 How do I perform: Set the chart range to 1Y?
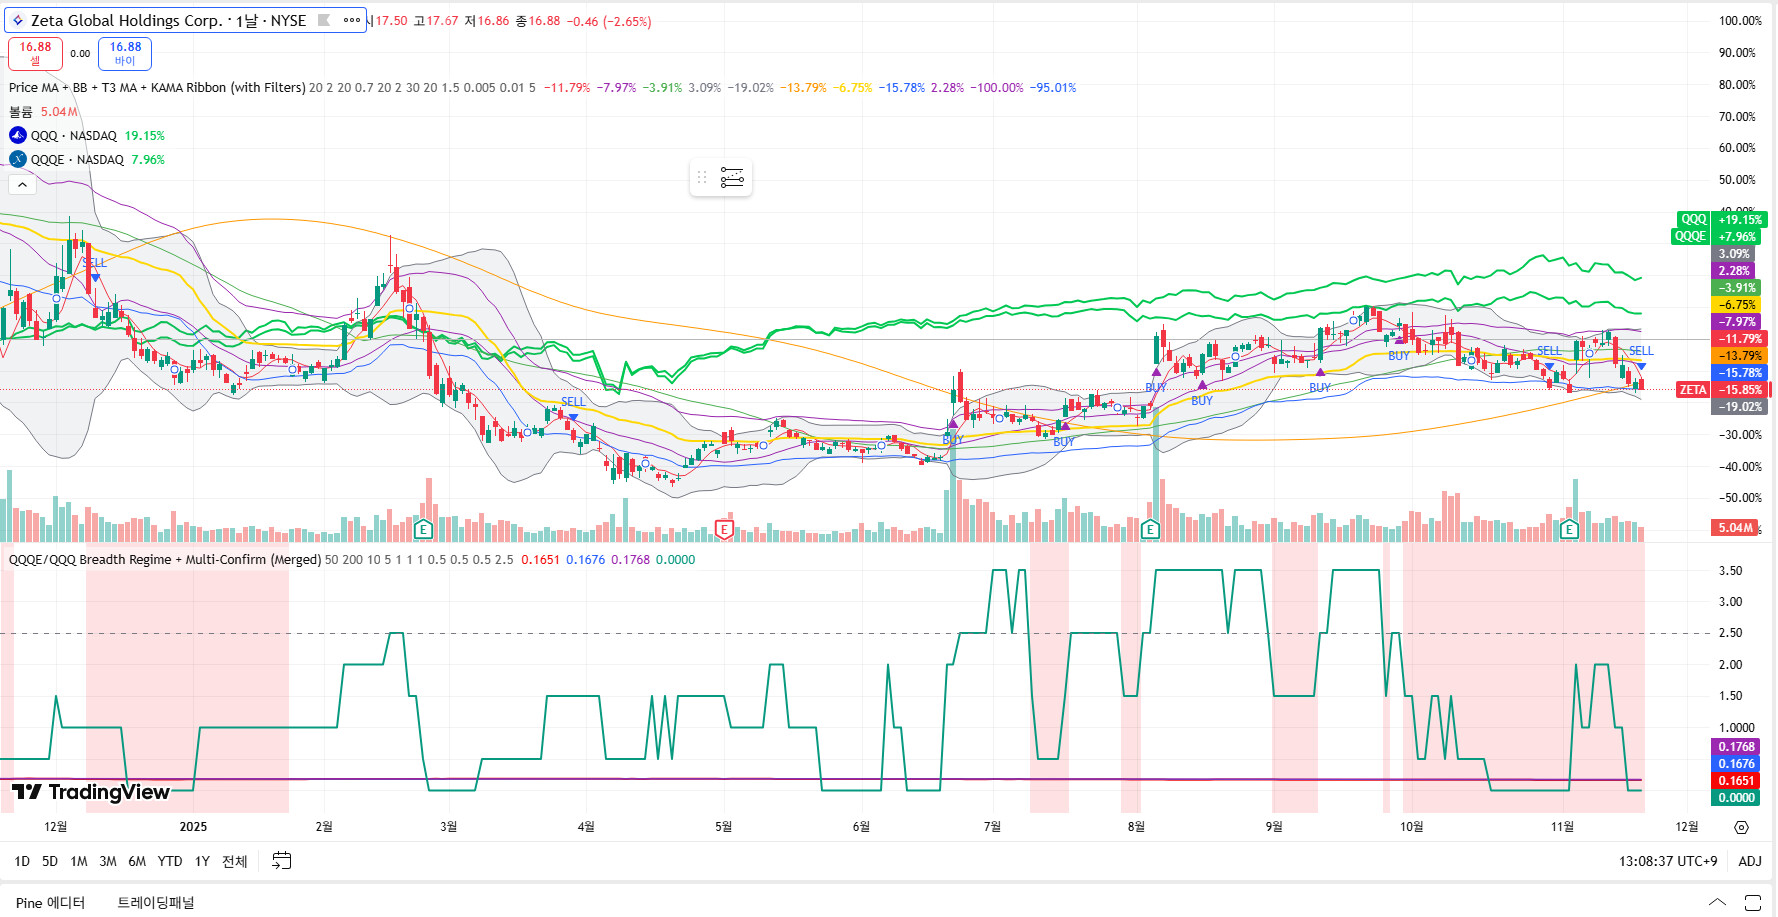pos(202,861)
